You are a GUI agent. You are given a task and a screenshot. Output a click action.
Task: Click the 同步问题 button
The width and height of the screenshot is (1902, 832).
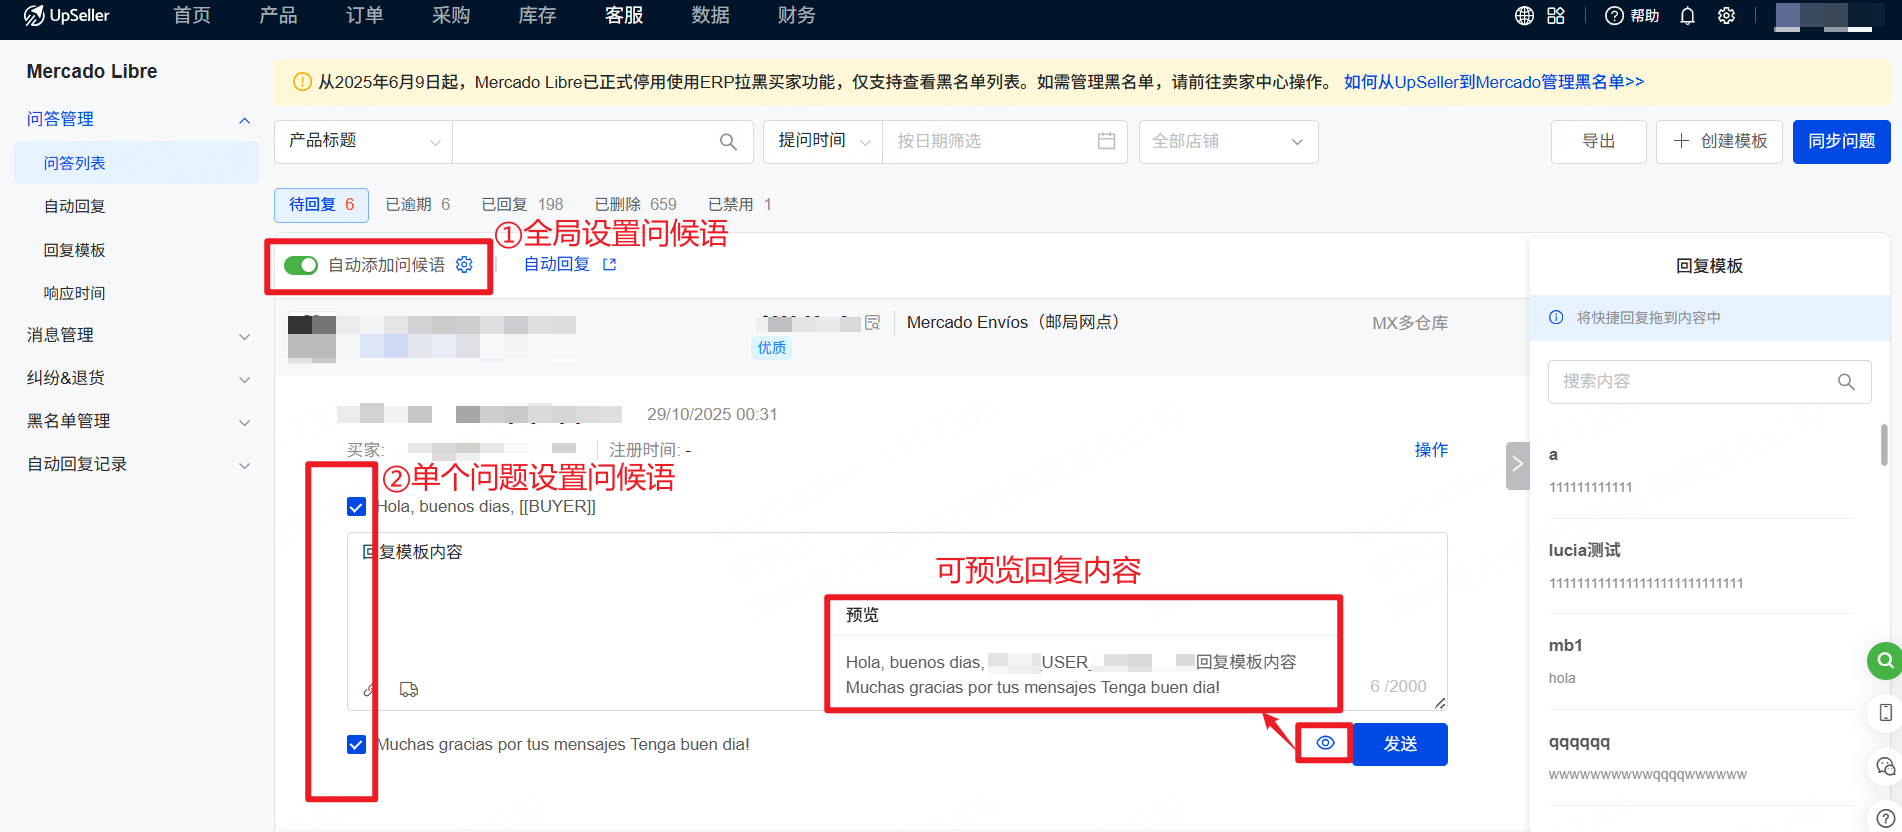point(1840,142)
